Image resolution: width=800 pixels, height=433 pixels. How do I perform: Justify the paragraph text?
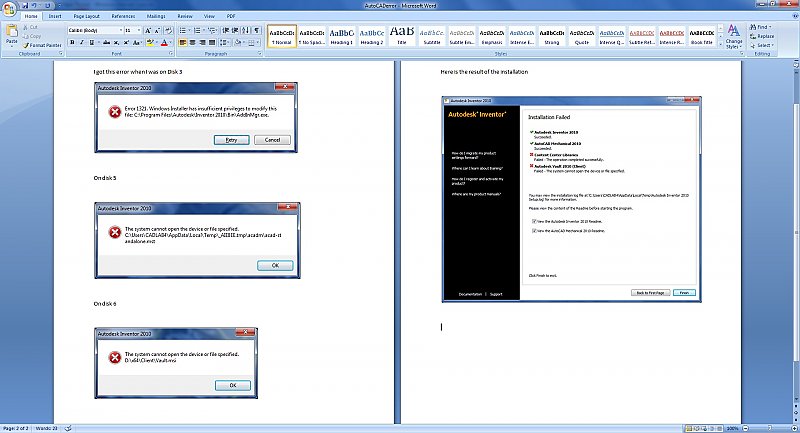[x=212, y=42]
